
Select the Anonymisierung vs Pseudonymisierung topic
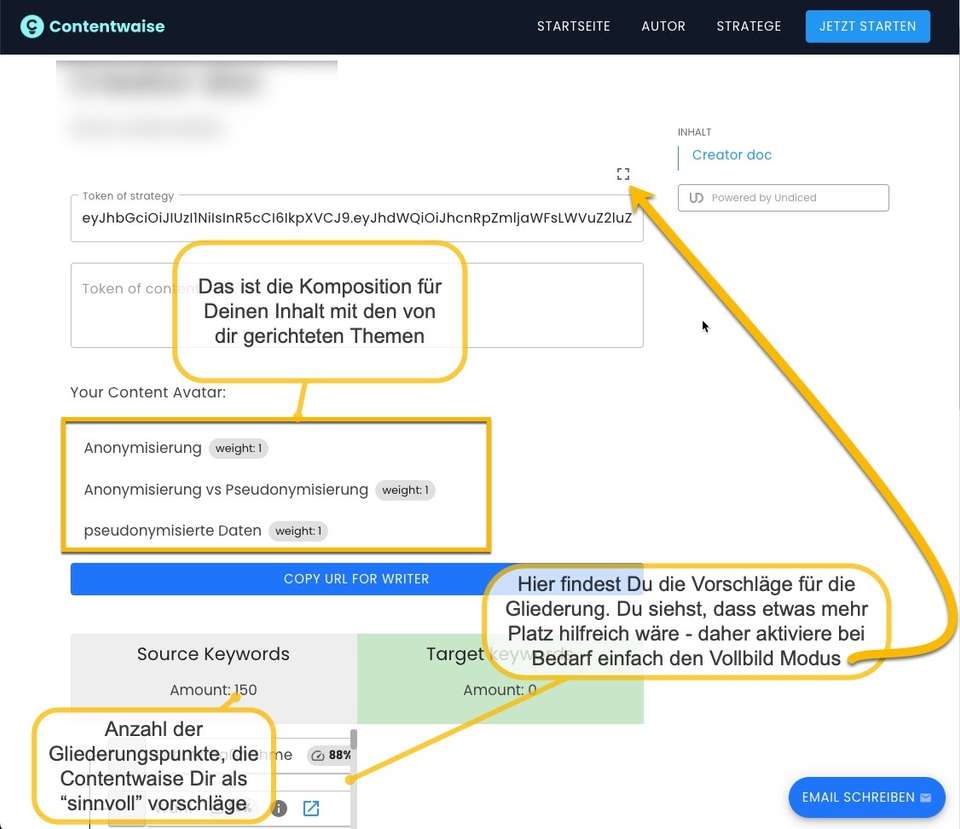click(x=226, y=490)
